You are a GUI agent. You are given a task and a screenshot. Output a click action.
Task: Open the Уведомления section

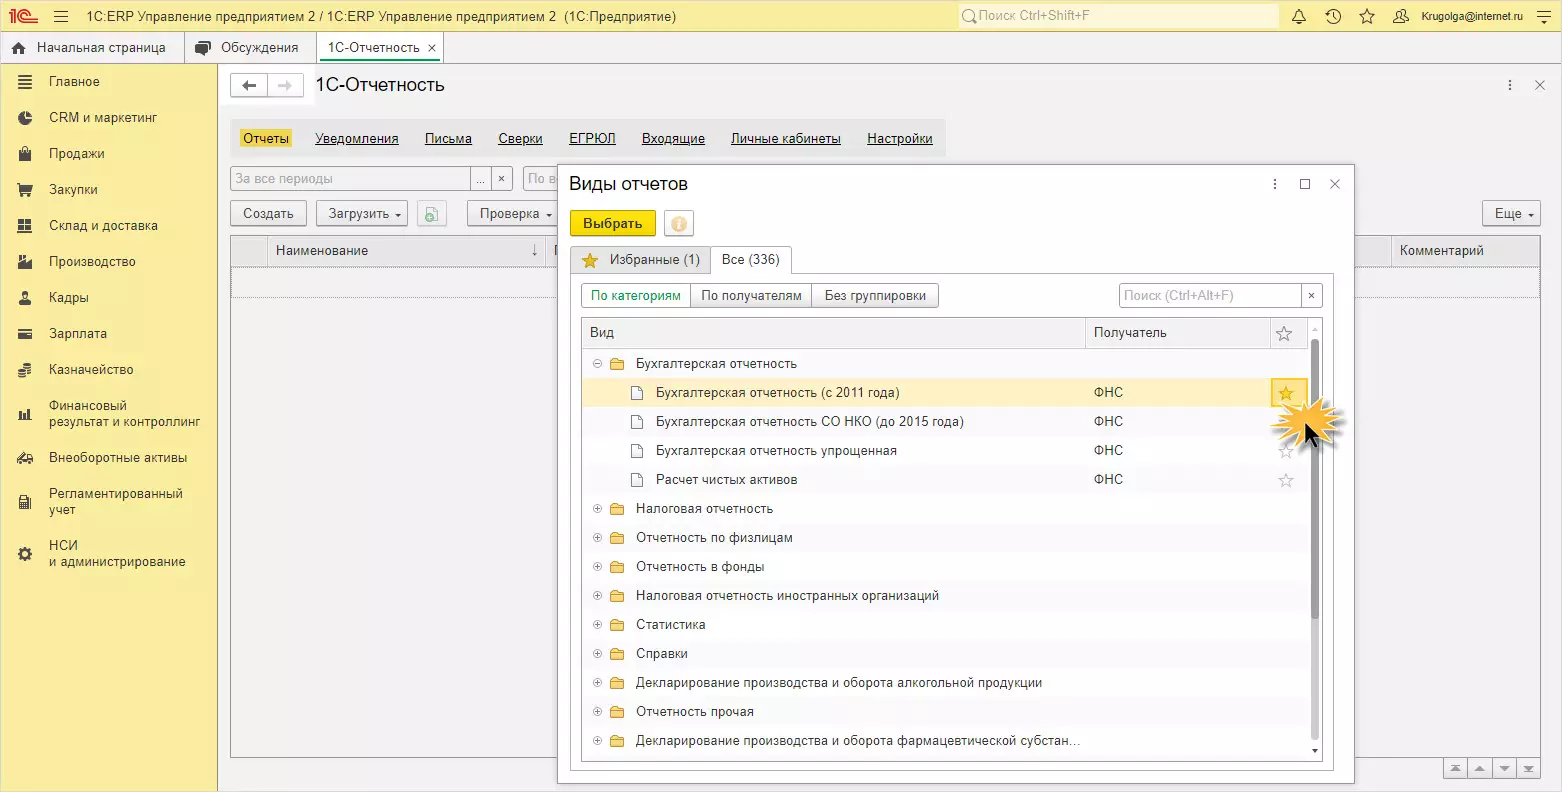[x=357, y=139]
